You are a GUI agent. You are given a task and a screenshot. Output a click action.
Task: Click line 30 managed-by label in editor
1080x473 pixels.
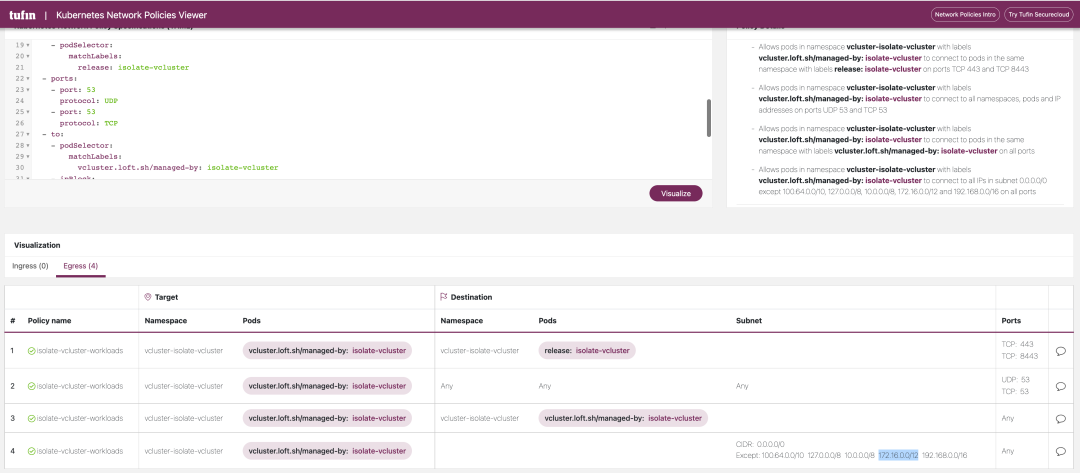(x=178, y=168)
